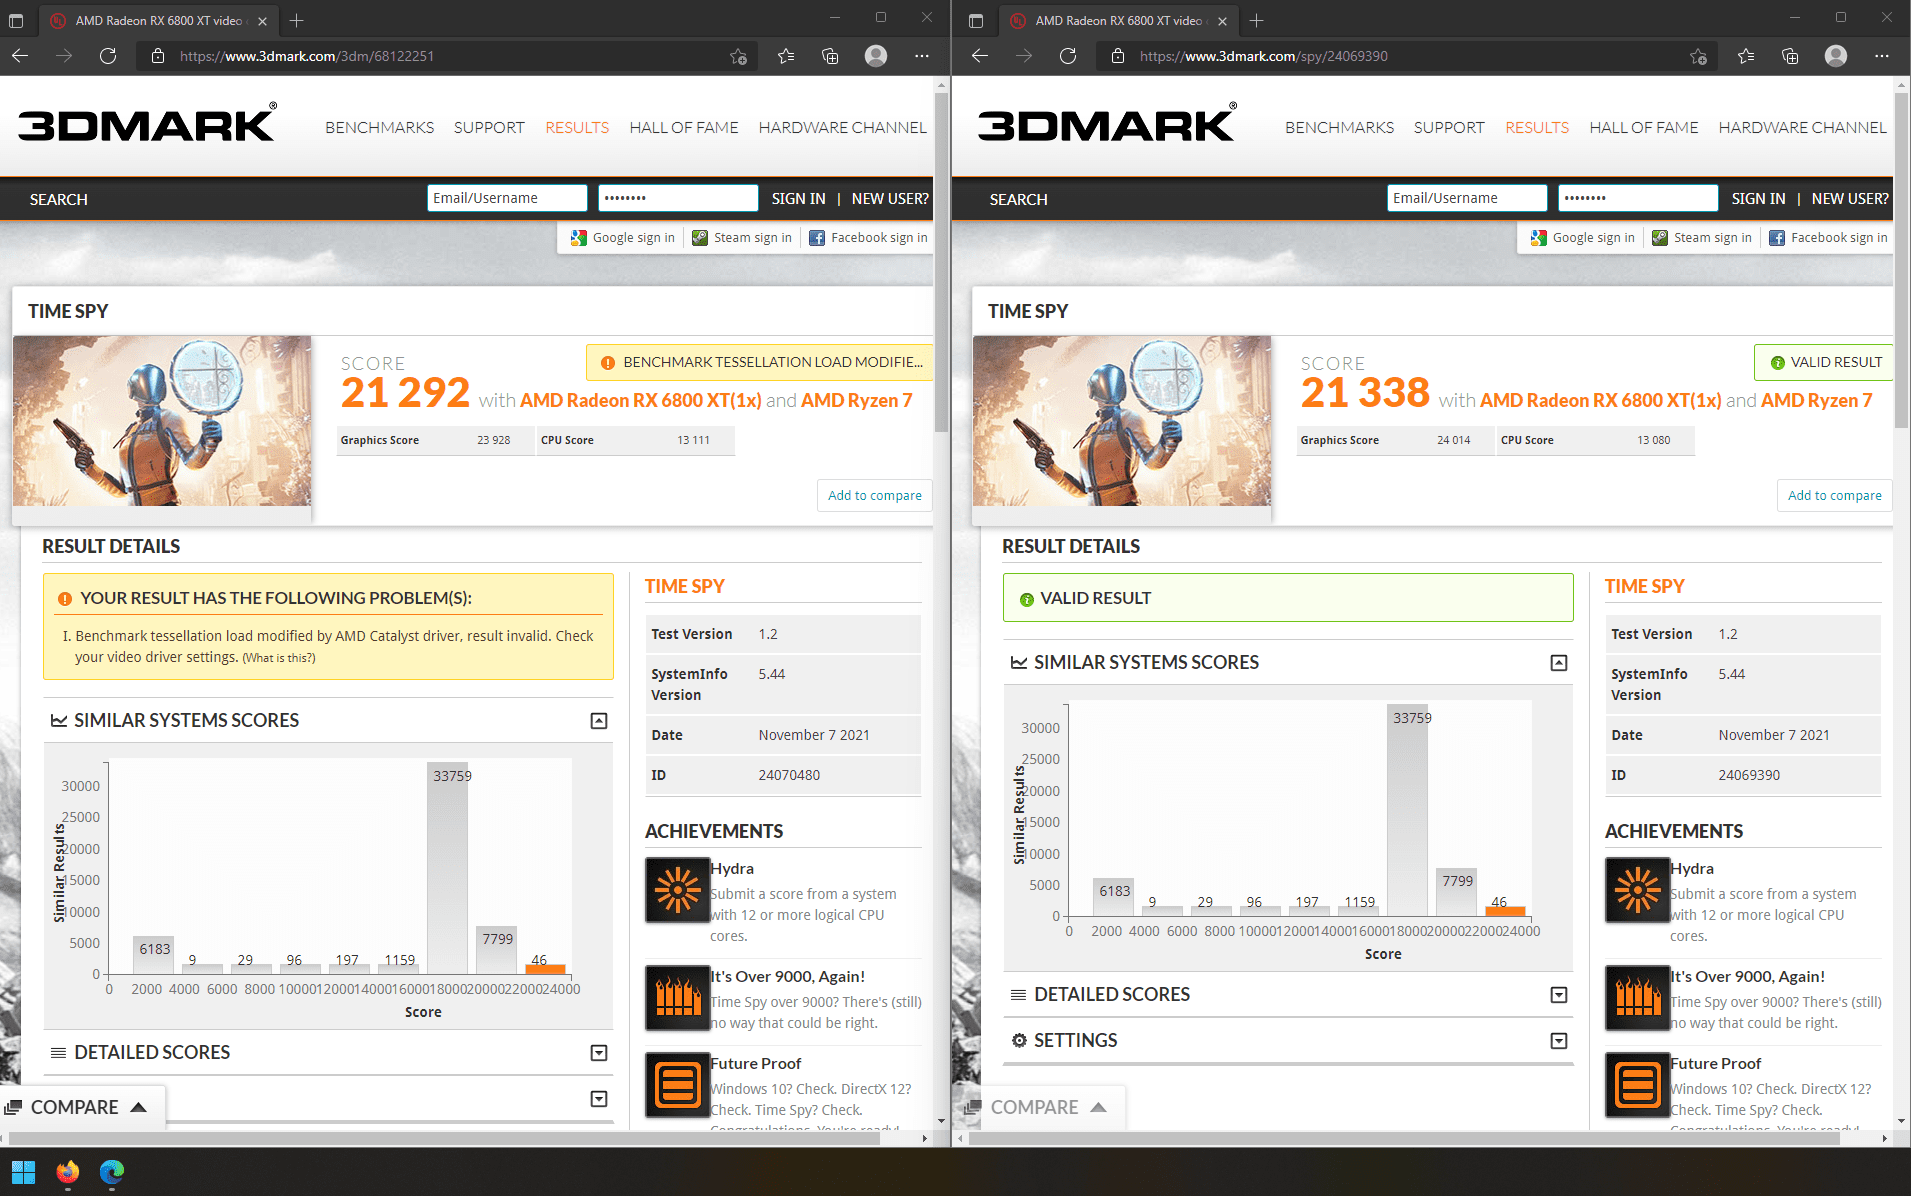This screenshot has height=1196, width=1911.
Task: Click Add to compare in left window
Action: (875, 495)
